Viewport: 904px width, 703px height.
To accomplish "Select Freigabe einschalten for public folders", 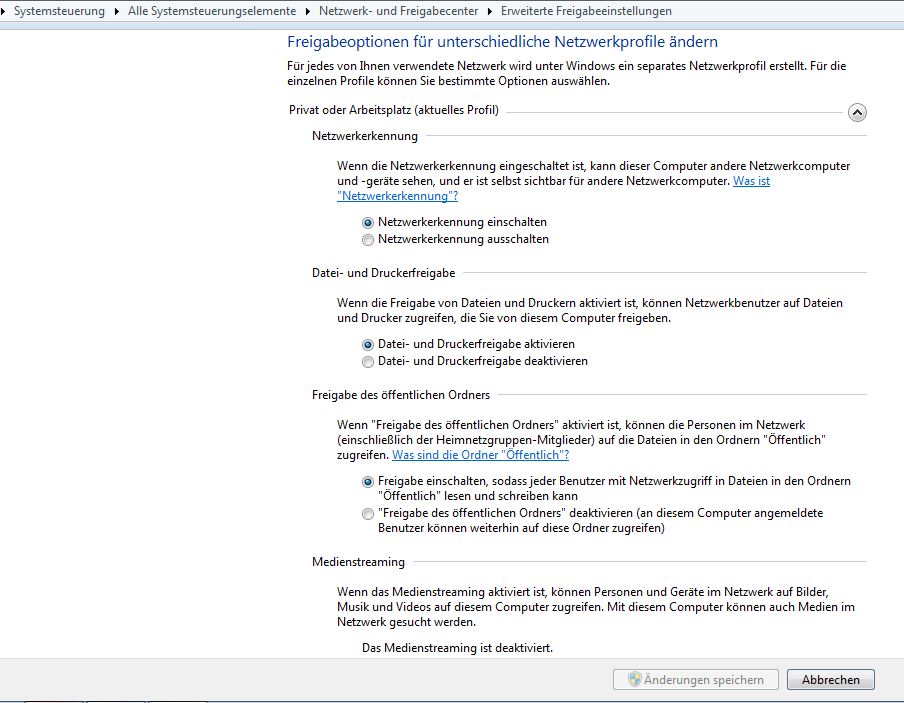I will pyautogui.click(x=368, y=482).
